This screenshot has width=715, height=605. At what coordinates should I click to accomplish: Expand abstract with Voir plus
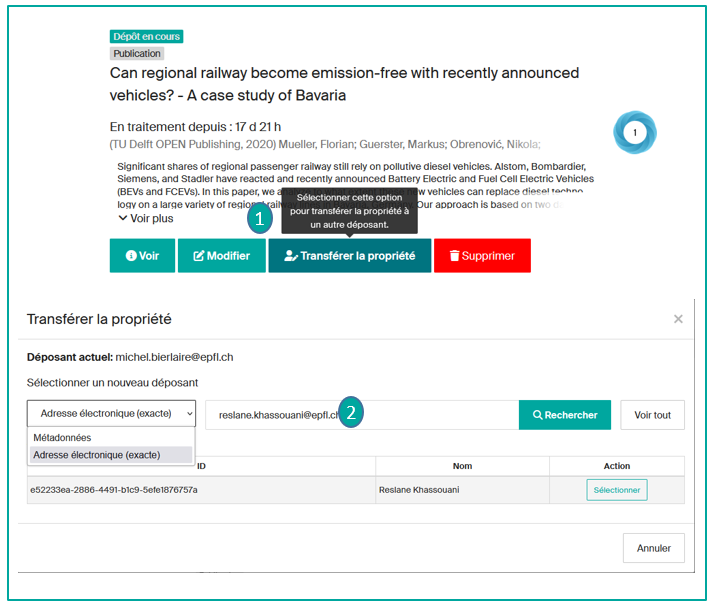pos(145,218)
